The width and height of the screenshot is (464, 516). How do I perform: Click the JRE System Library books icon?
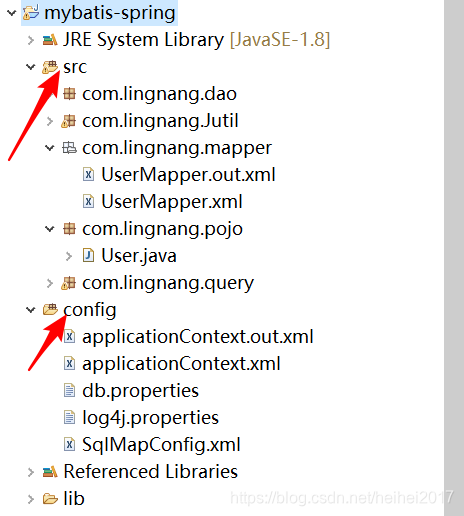coord(50,40)
